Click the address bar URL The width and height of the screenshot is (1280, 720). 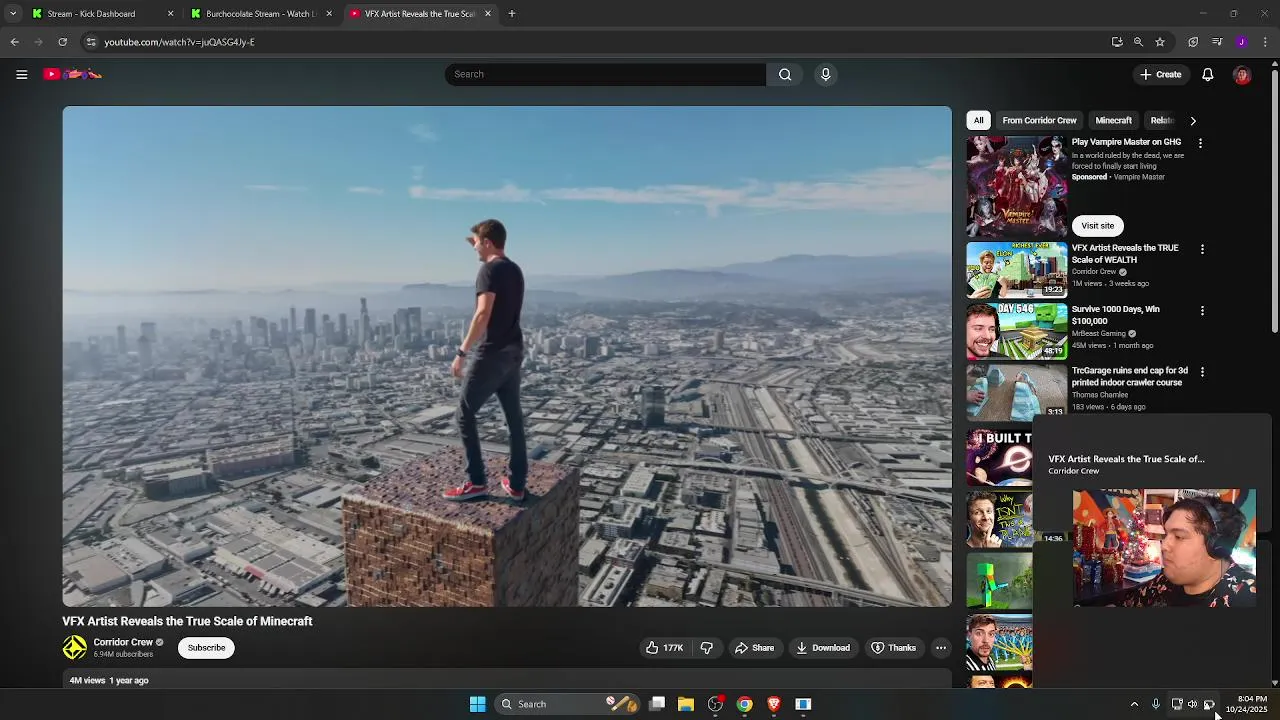pos(179,42)
